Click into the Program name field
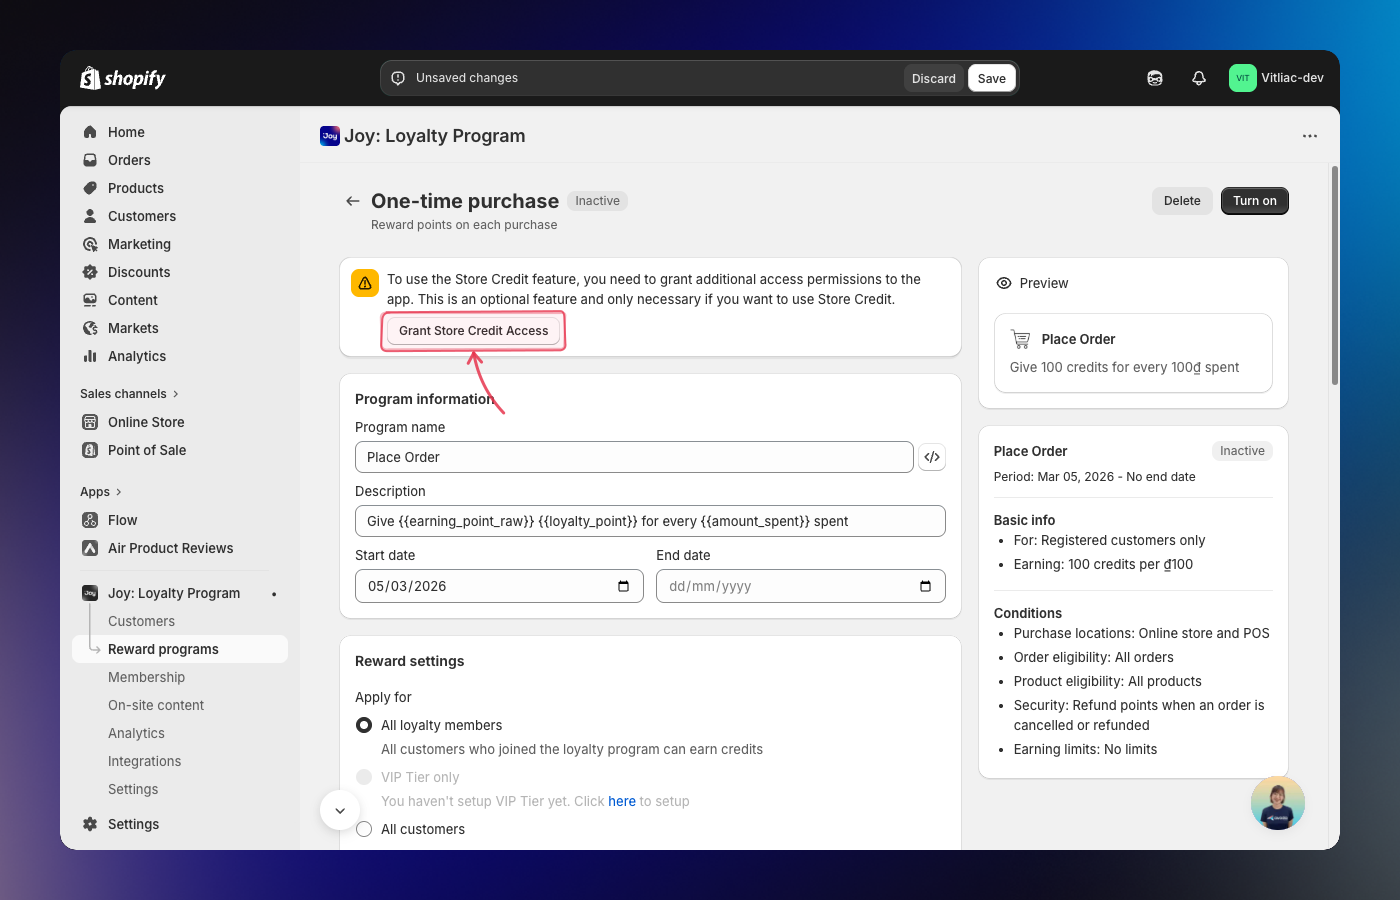 (633, 457)
